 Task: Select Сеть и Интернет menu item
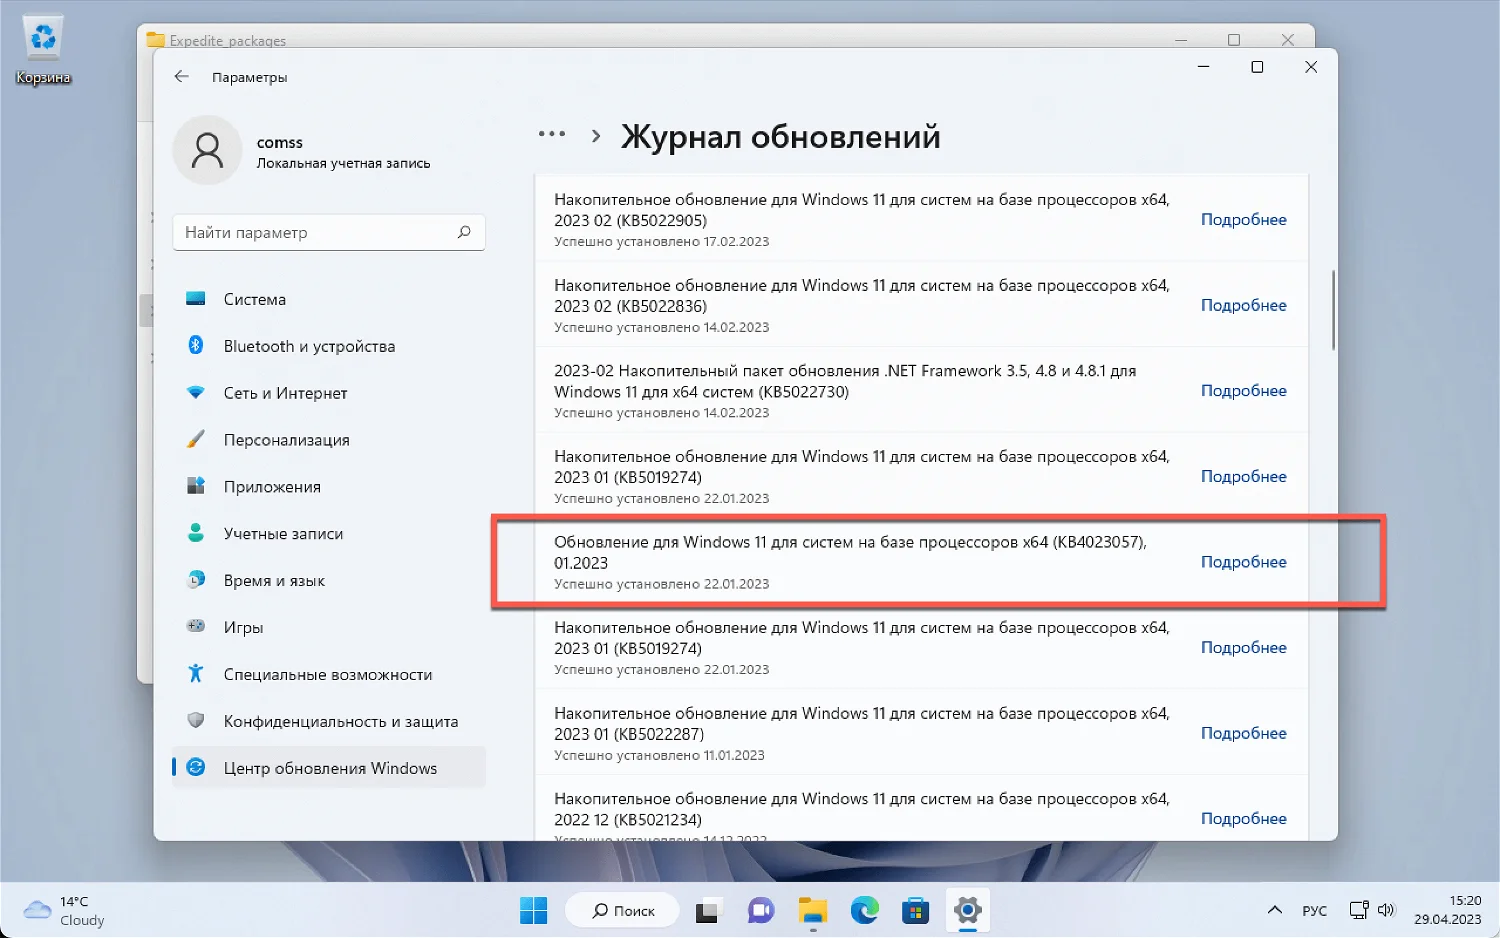point(329,393)
